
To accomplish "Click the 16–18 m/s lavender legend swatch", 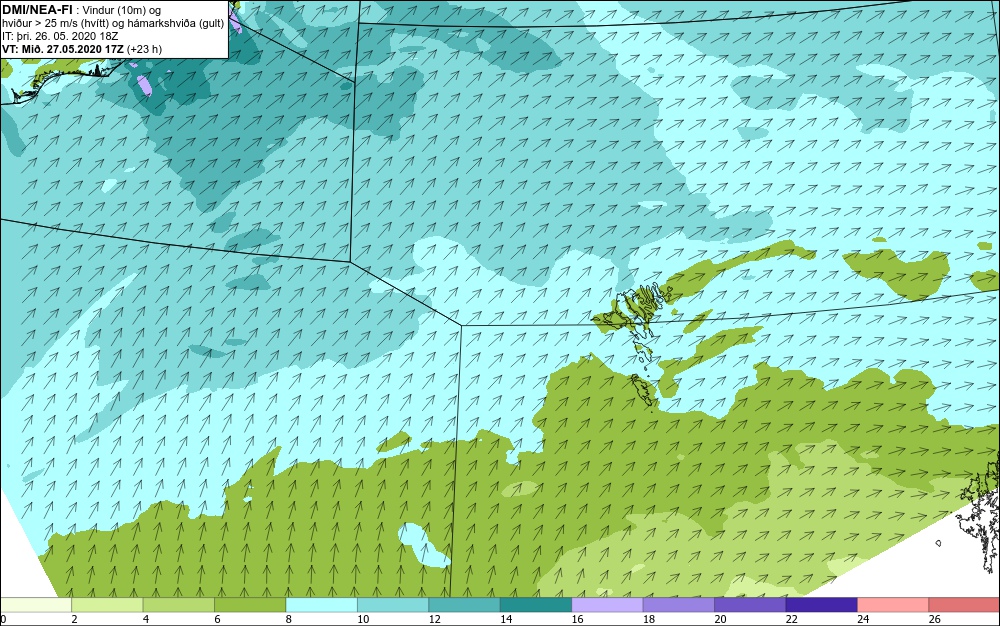I will tap(607, 605).
